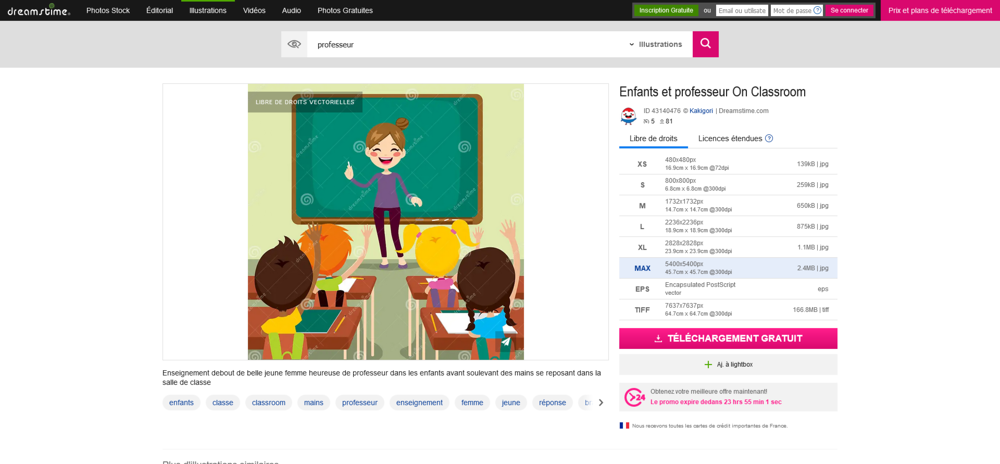The image size is (1000, 464).
Task: Switch to Licences étendues tab
Action: pyautogui.click(x=730, y=138)
